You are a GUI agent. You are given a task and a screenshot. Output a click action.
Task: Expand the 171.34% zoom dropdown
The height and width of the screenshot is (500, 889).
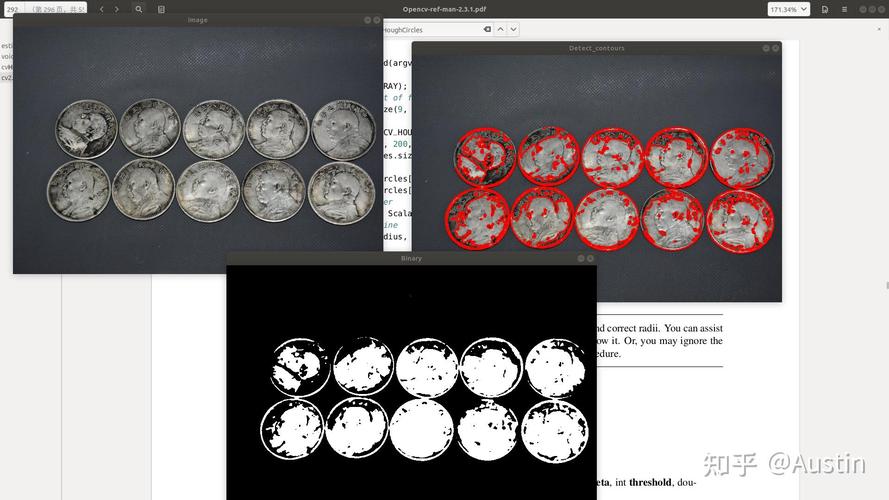click(x=789, y=9)
